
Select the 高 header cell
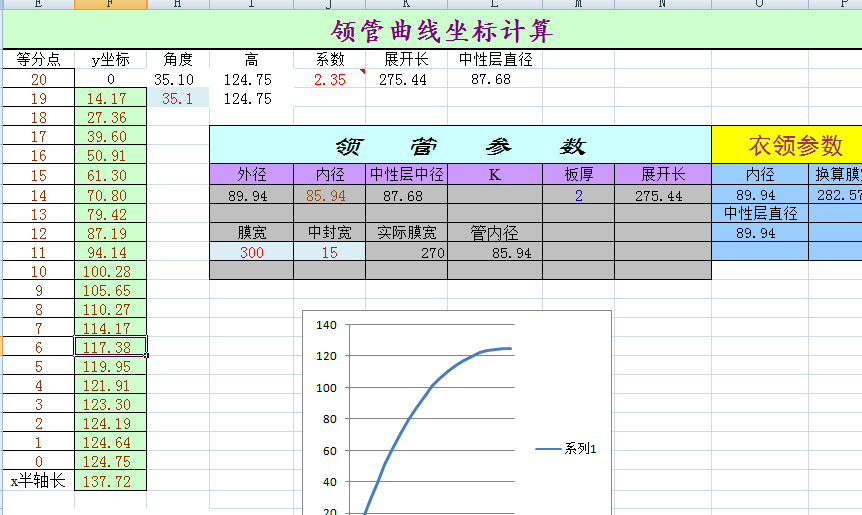tap(251, 59)
